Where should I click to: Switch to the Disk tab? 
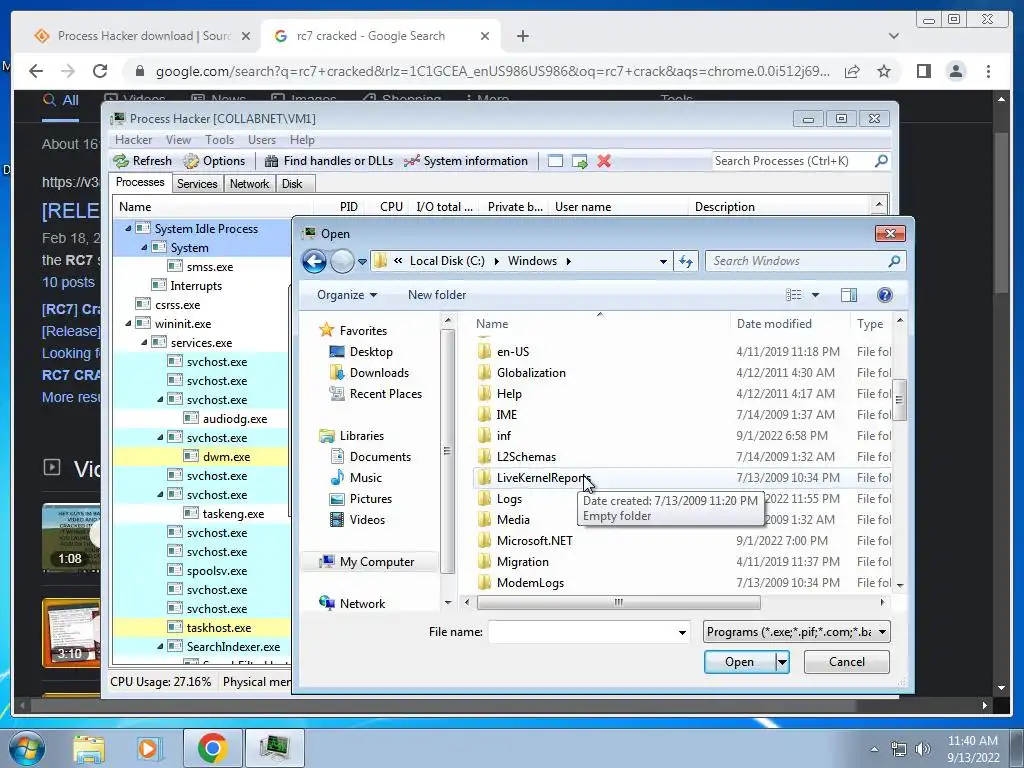coord(292,184)
